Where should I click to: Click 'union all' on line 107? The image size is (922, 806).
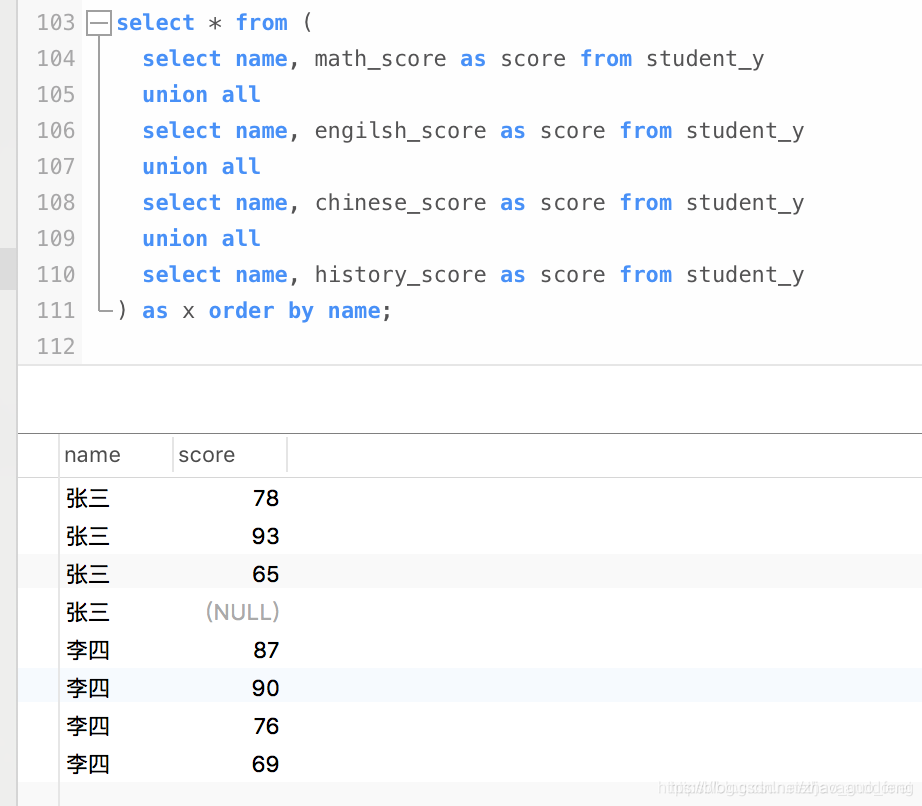tap(201, 166)
